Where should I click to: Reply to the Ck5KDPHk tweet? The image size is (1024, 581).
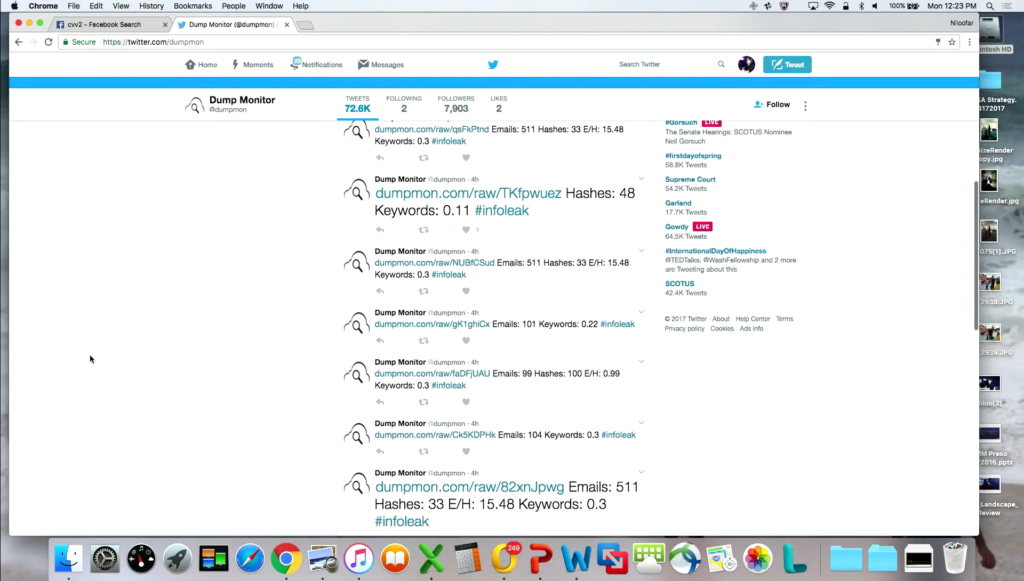[x=380, y=452]
